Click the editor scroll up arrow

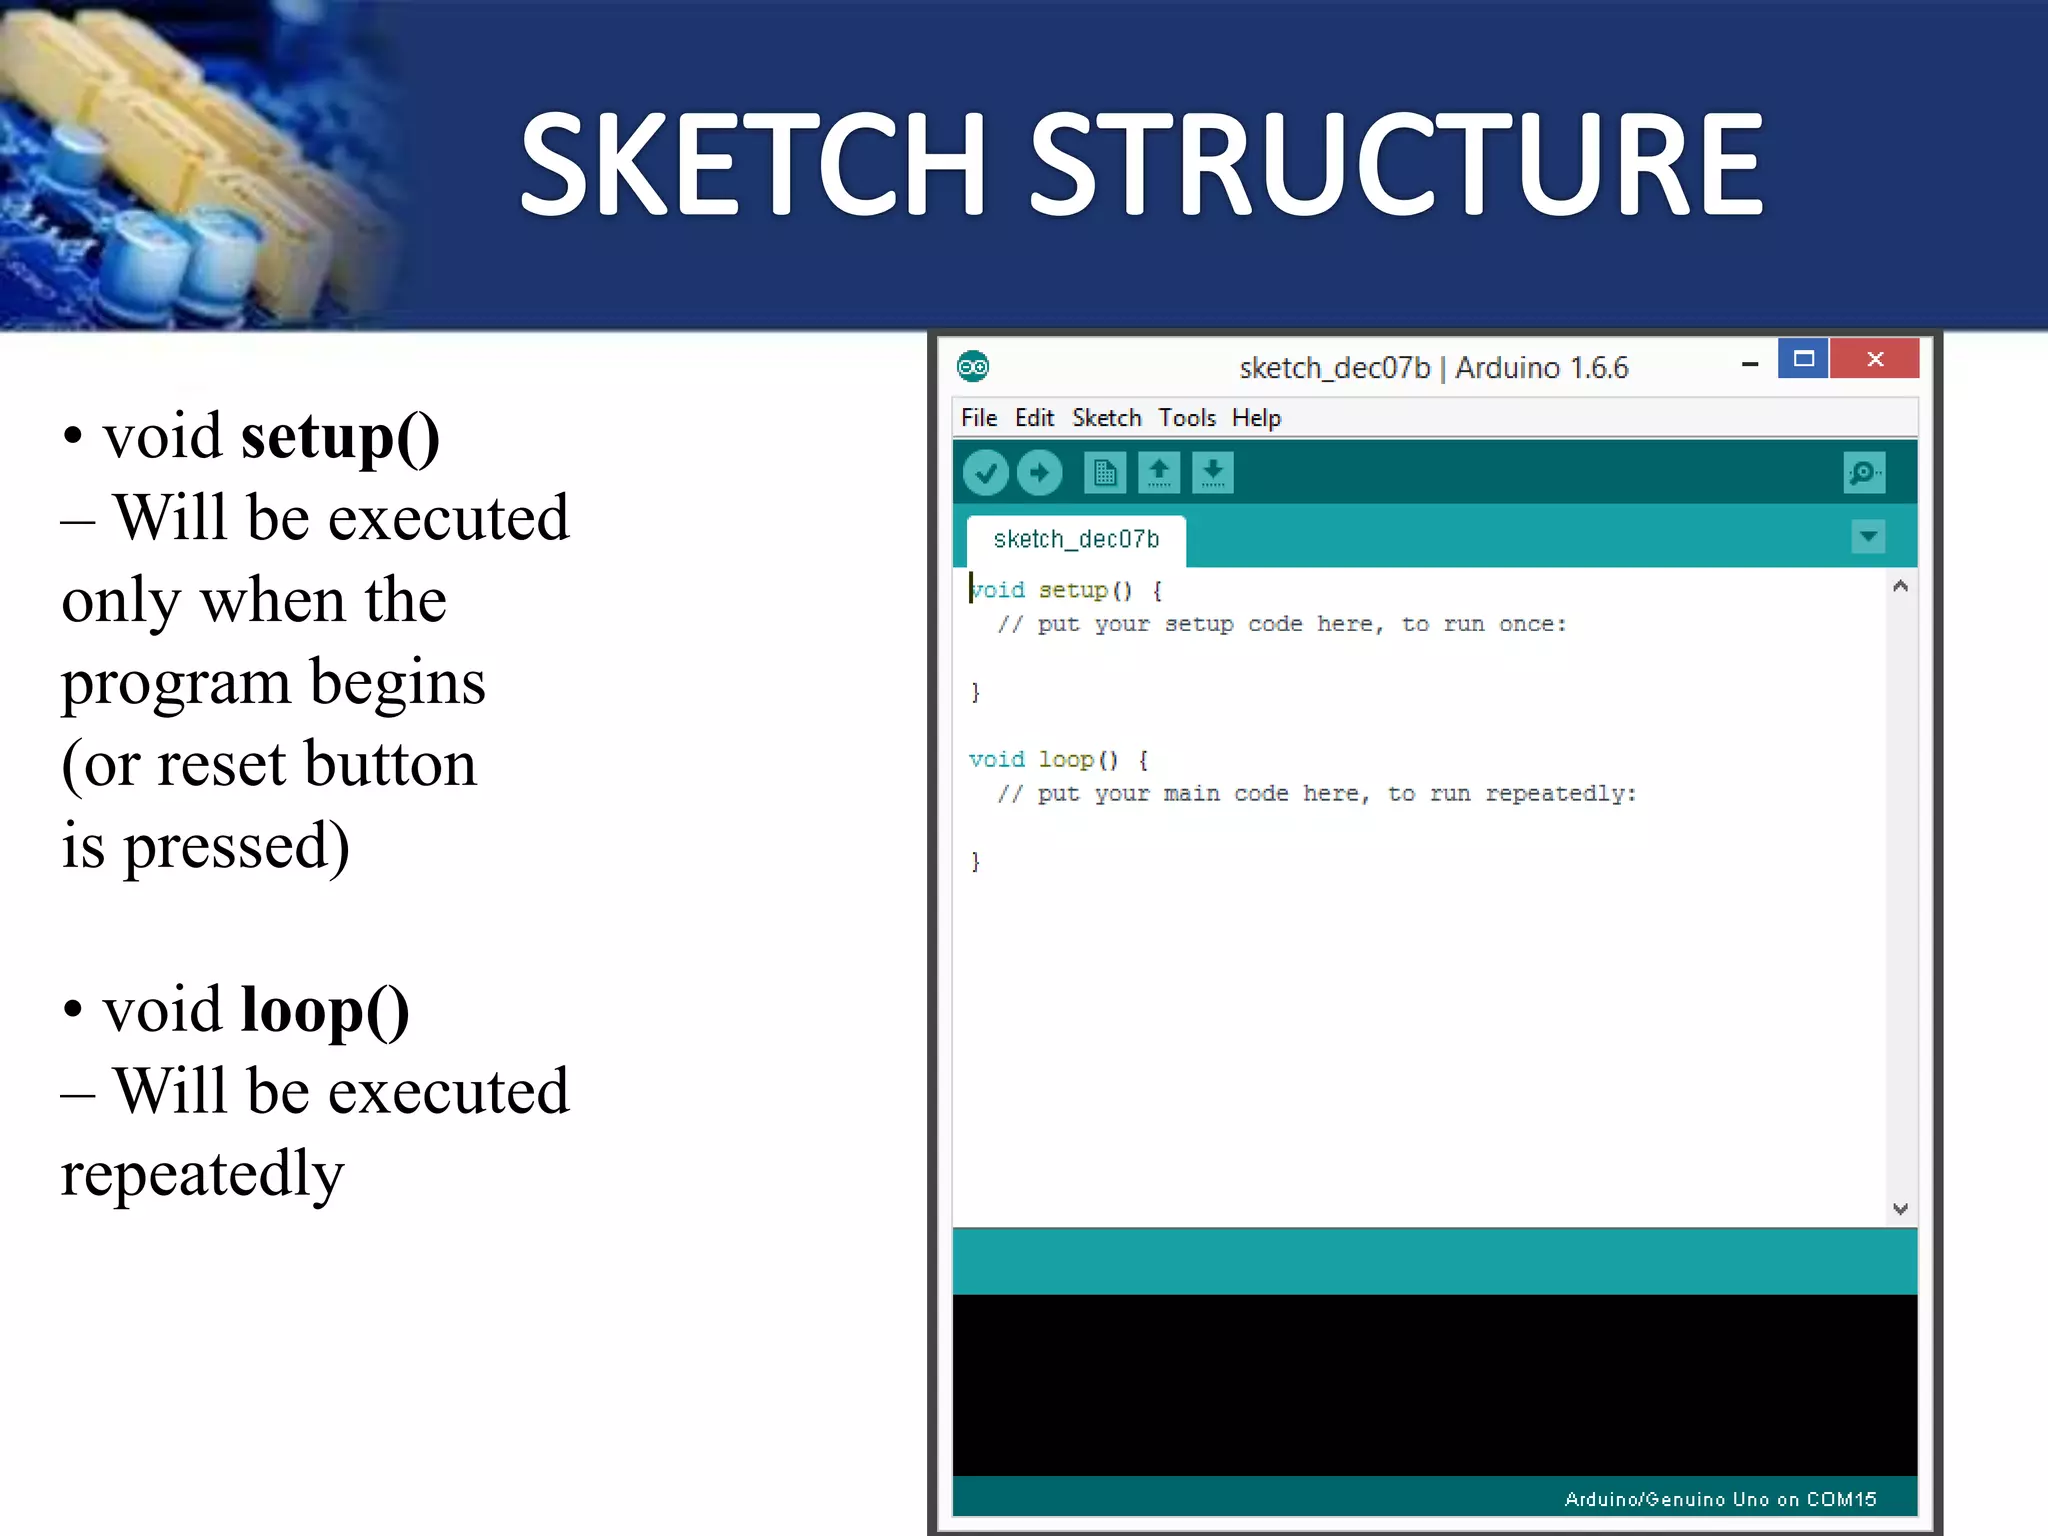[1900, 587]
